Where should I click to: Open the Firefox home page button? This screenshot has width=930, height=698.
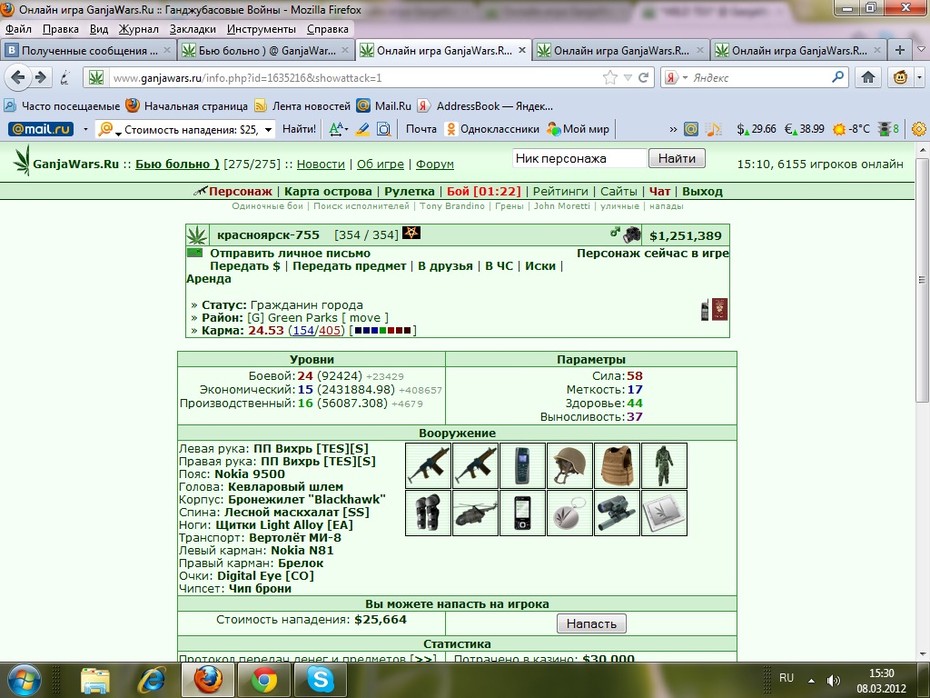tap(868, 77)
